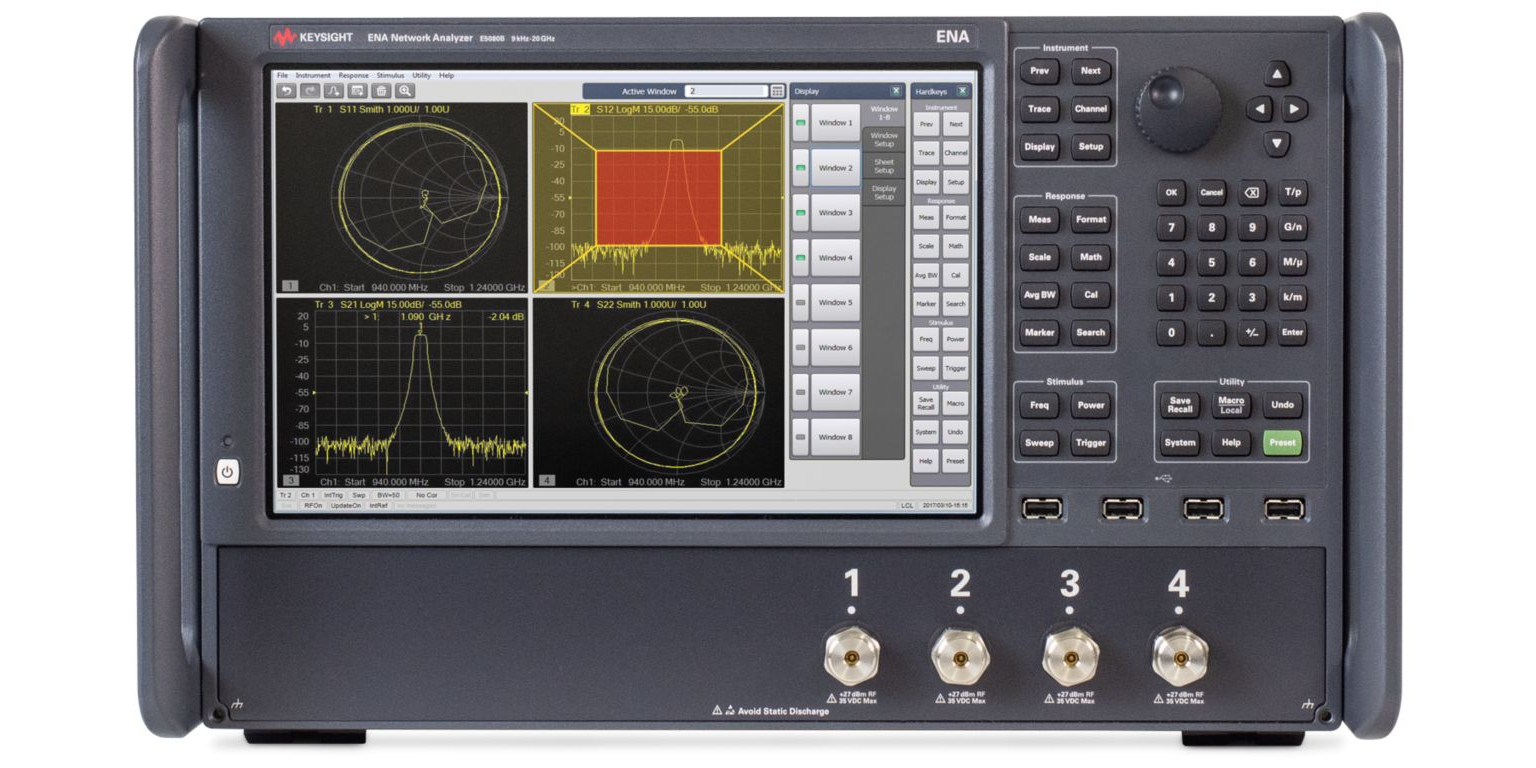Select the Display Setup tab

point(884,192)
